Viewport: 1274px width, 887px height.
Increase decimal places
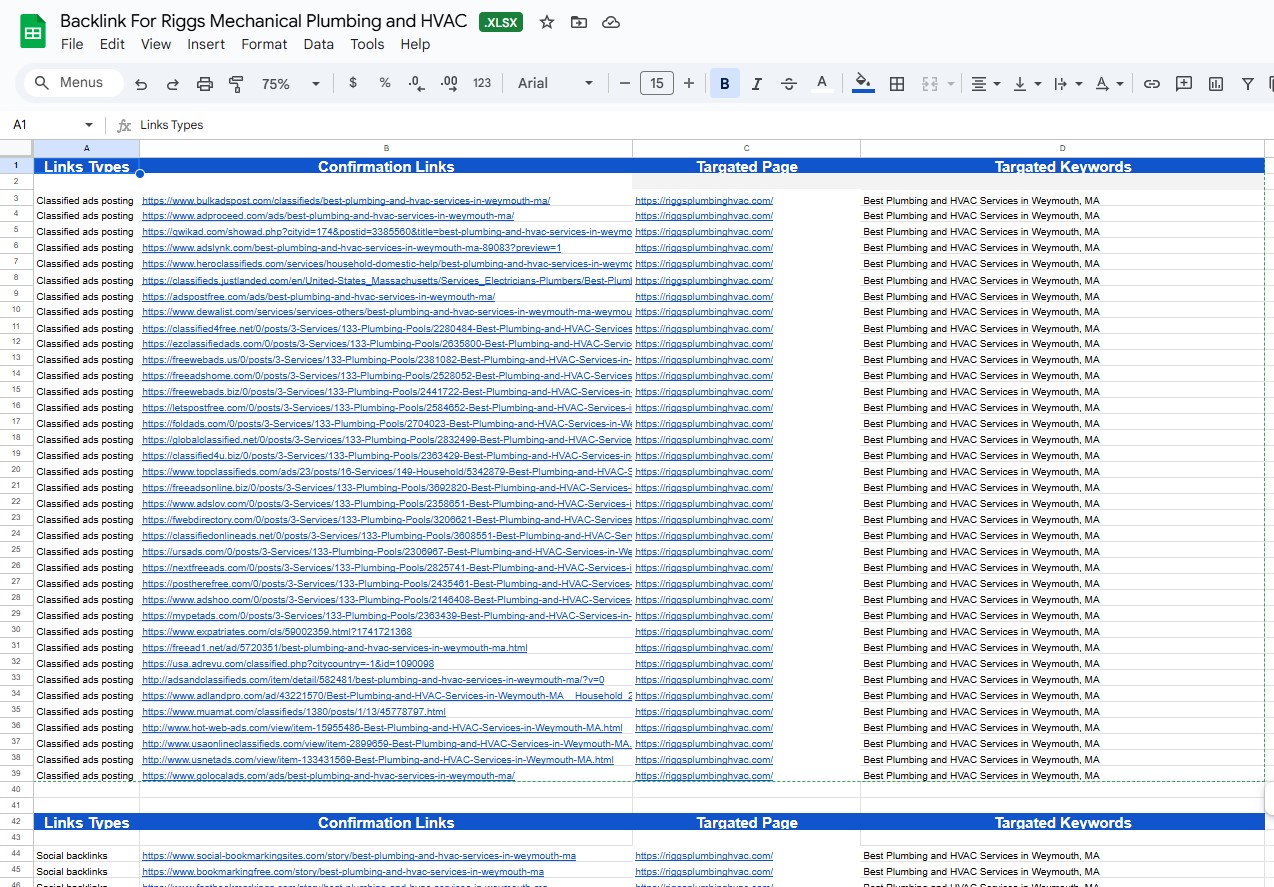tap(449, 84)
